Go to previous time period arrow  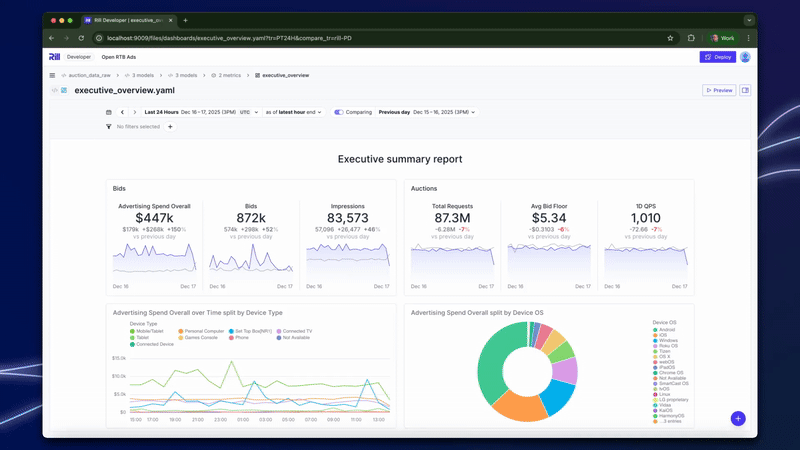122,112
